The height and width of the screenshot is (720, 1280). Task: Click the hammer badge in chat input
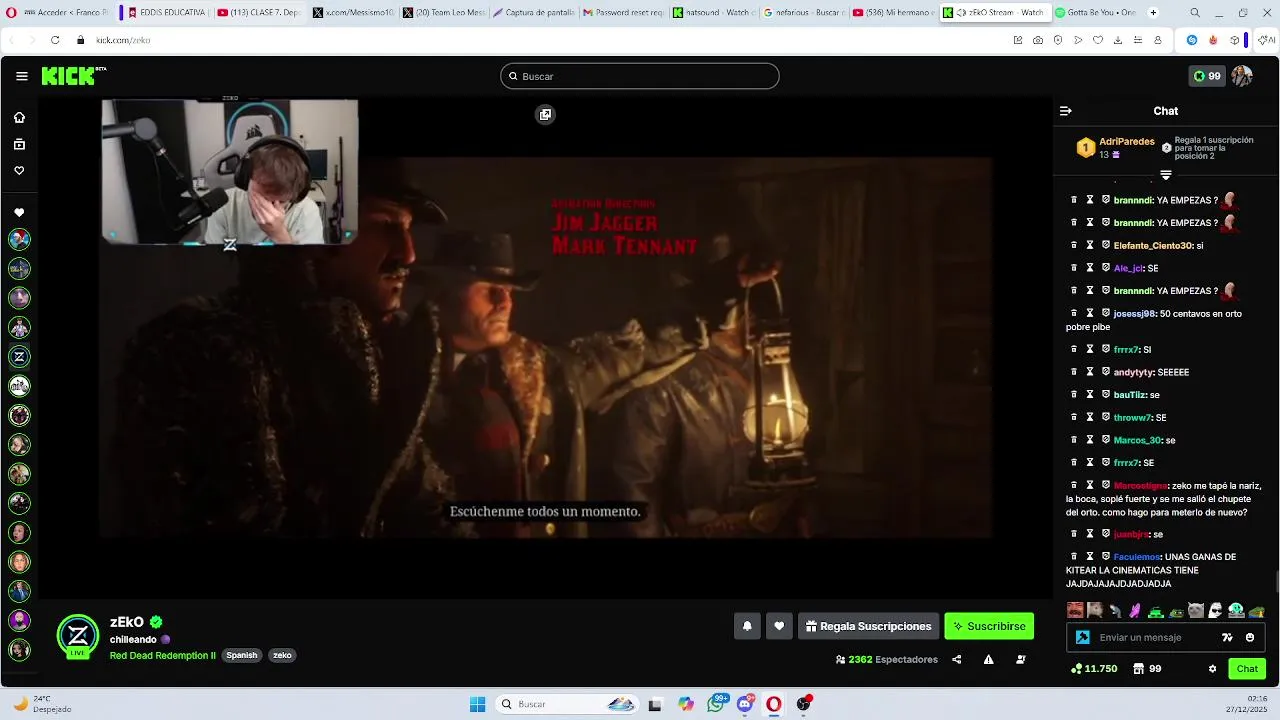point(1082,637)
